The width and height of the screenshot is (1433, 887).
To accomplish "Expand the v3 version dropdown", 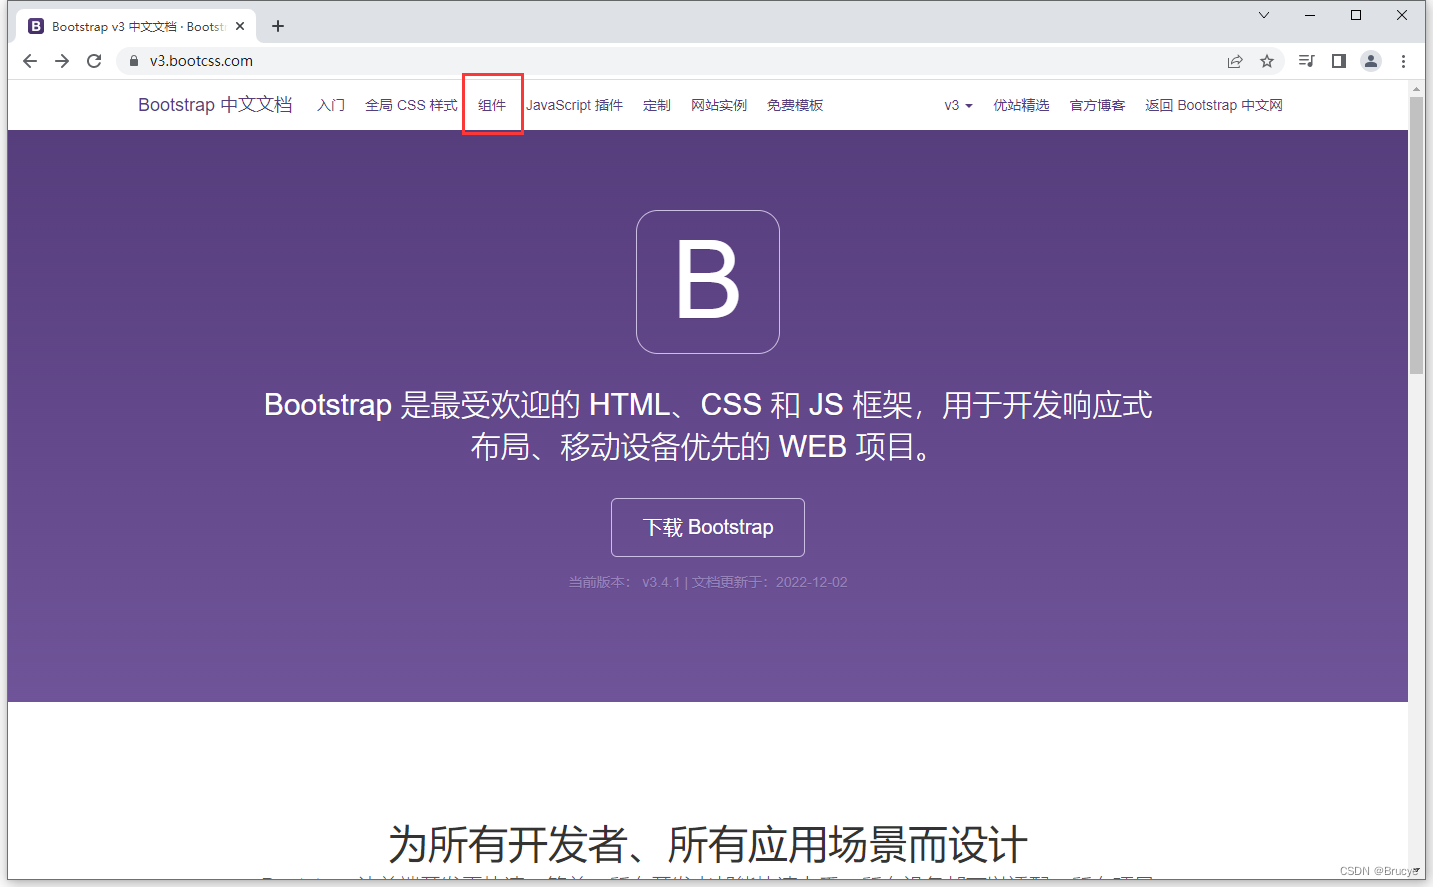I will click(x=958, y=105).
